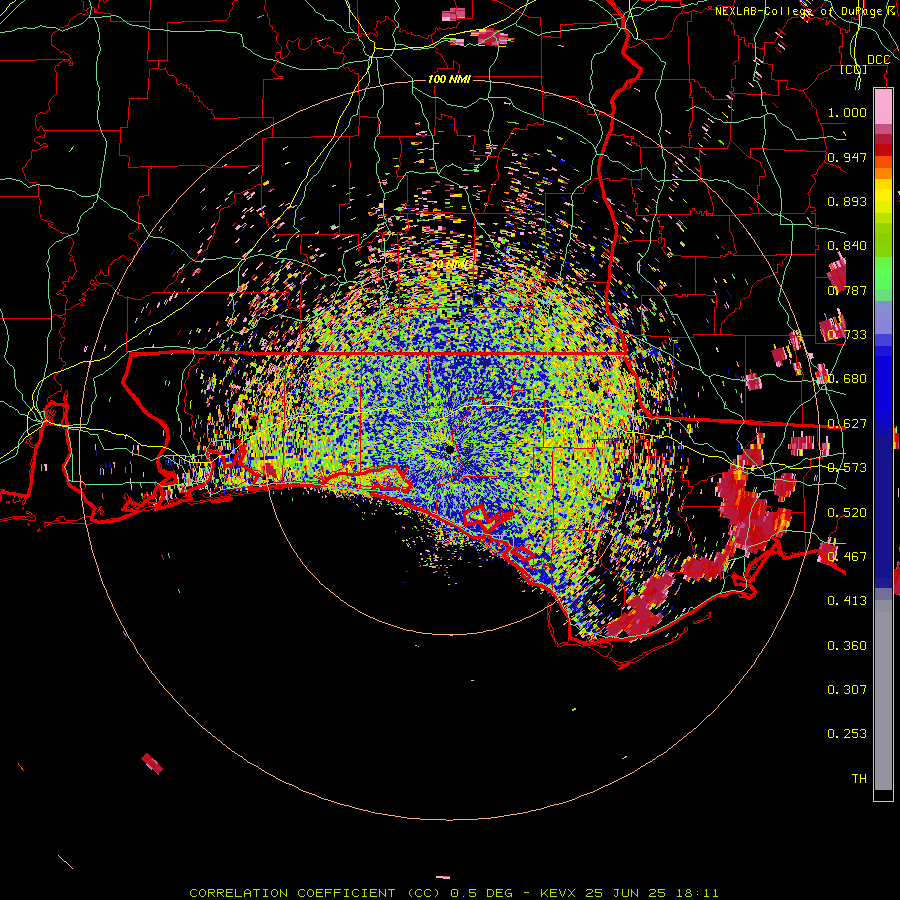Pick the light pink top segment of color bar
Image resolution: width=900 pixels, height=900 pixels.
883,107
